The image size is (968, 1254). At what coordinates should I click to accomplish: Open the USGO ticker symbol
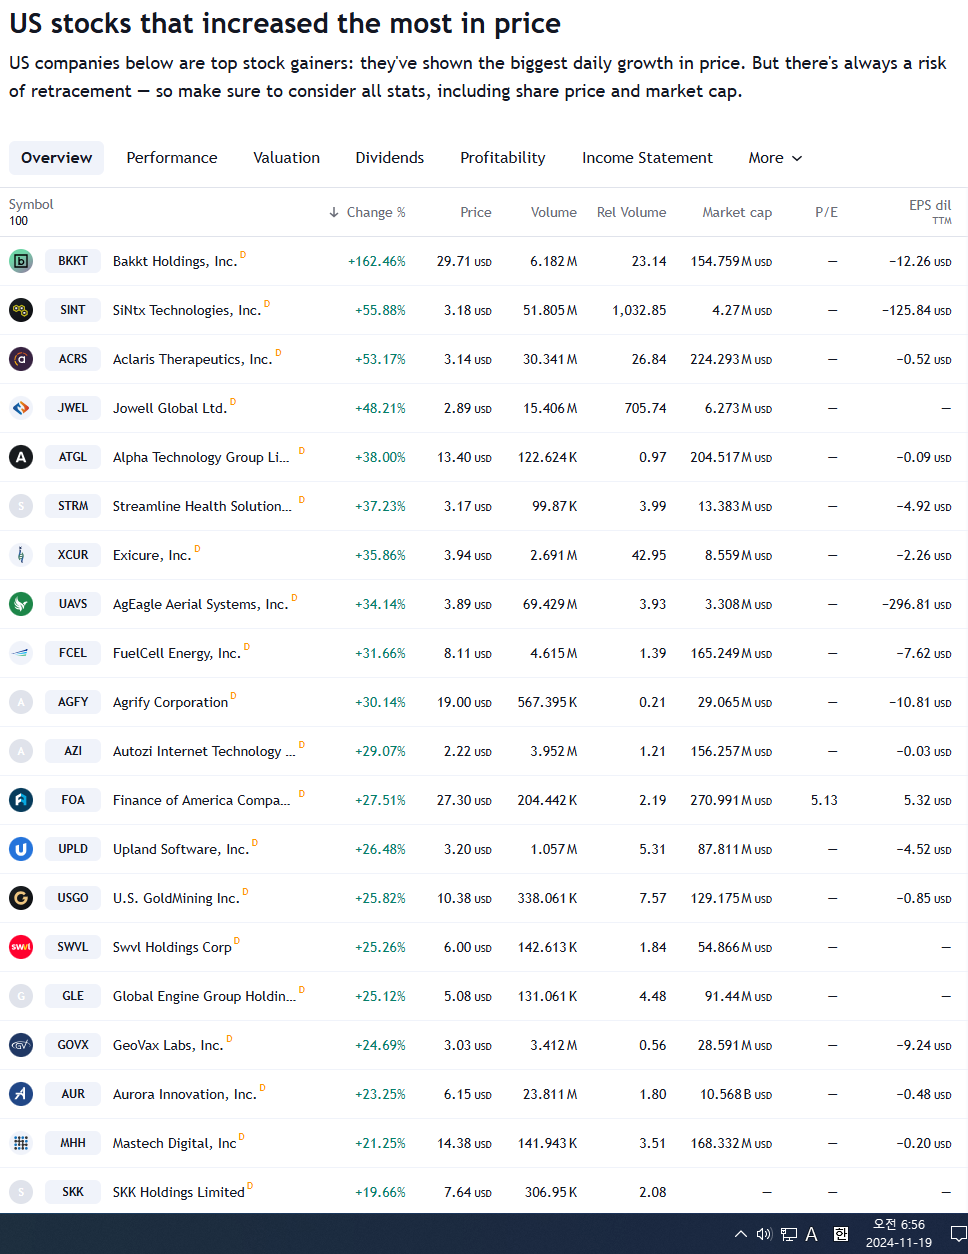point(73,898)
